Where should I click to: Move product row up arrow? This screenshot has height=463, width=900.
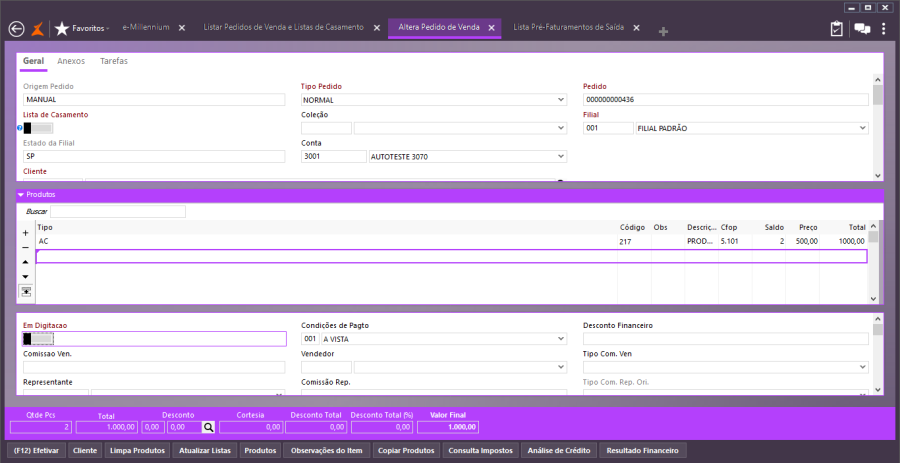tap(25, 262)
